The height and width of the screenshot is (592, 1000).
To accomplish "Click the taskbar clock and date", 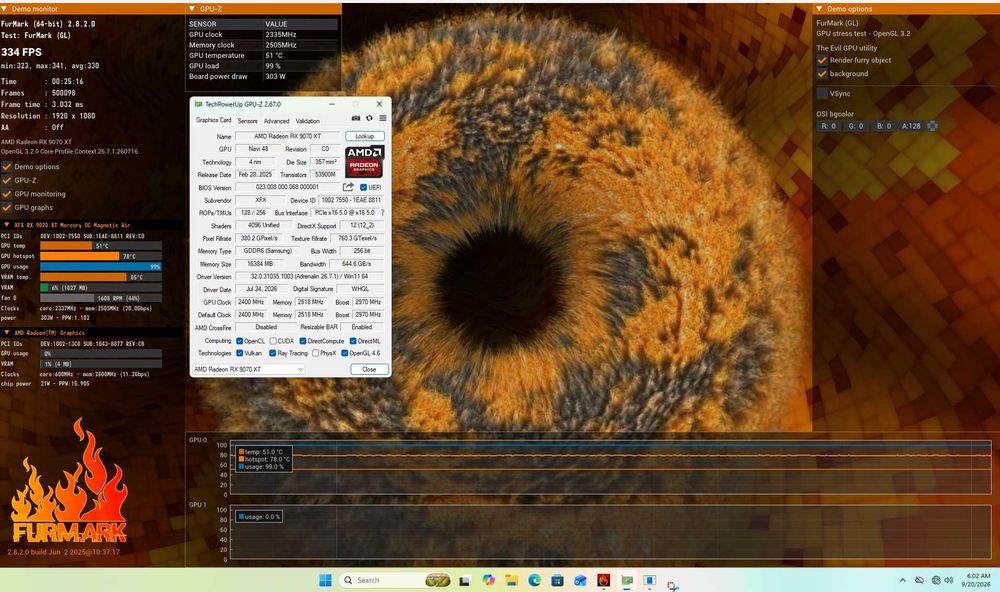I will (x=978, y=580).
